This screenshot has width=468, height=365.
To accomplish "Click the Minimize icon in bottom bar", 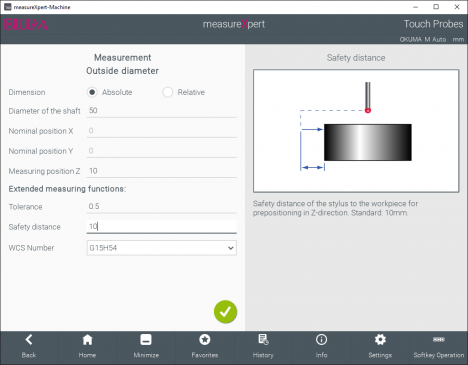I will 146,340.
